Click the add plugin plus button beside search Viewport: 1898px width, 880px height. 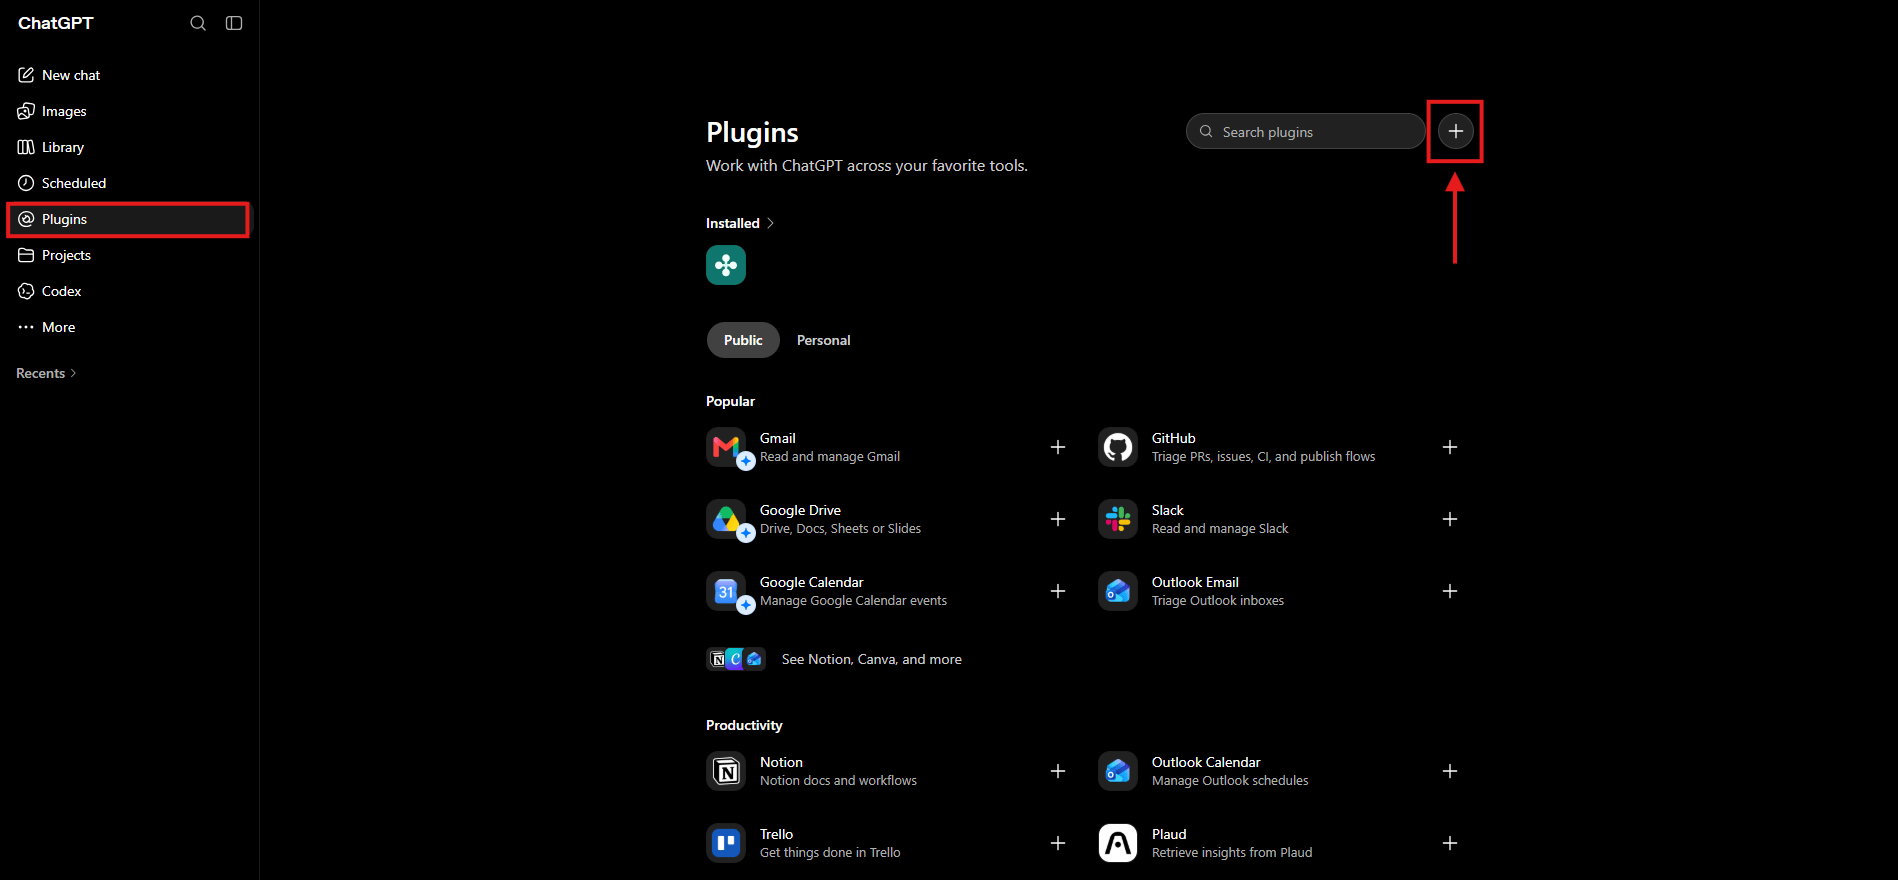click(1455, 131)
